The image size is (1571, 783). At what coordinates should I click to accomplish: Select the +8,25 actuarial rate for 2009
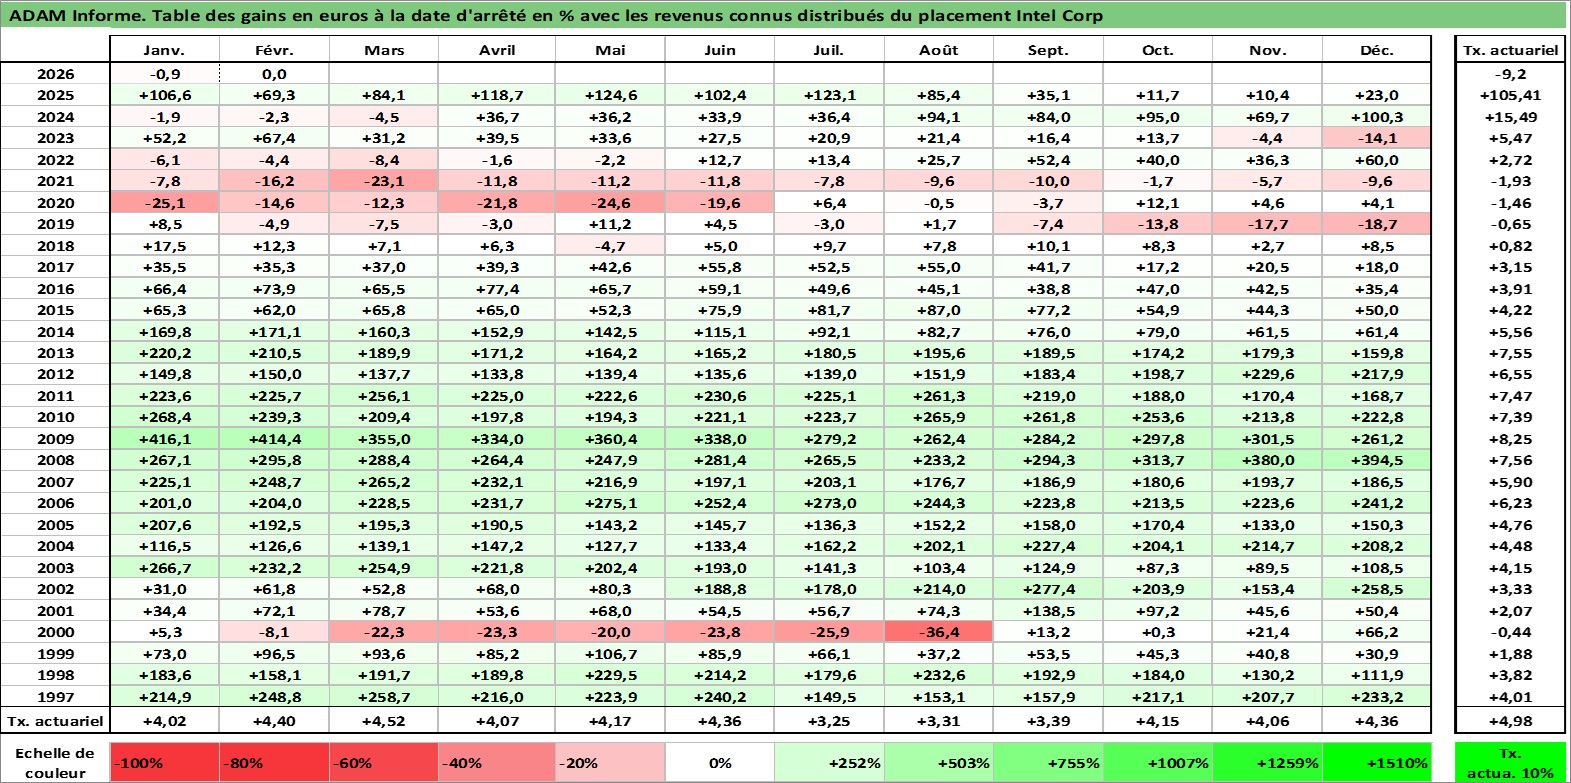[x=1510, y=439]
